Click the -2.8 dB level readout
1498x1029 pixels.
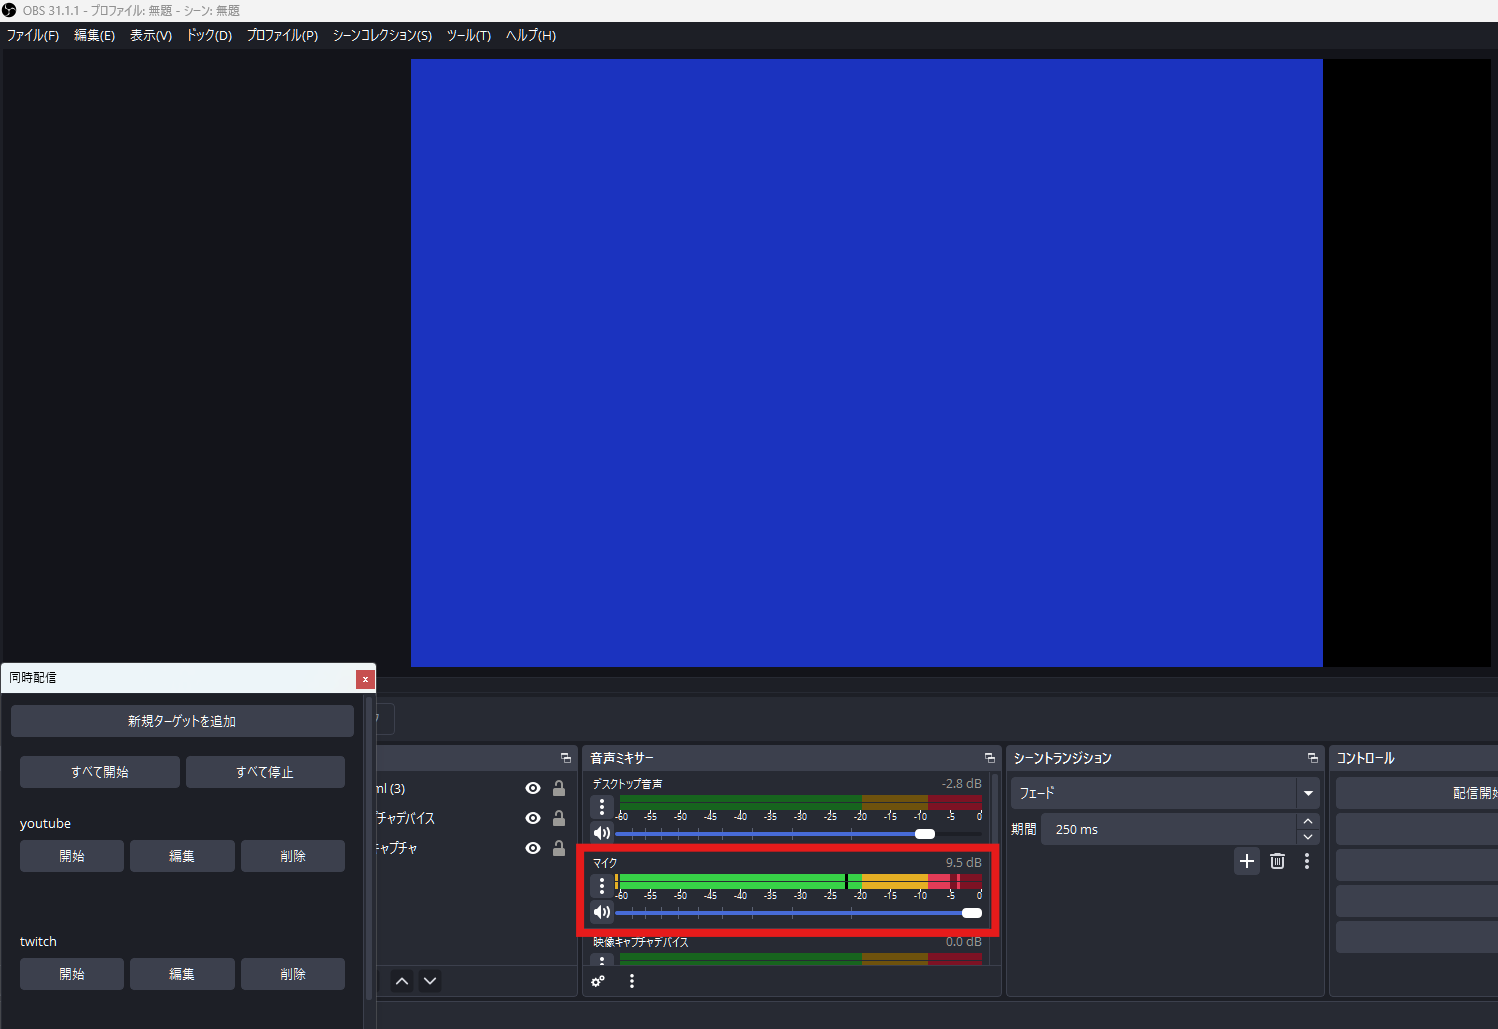[961, 784]
